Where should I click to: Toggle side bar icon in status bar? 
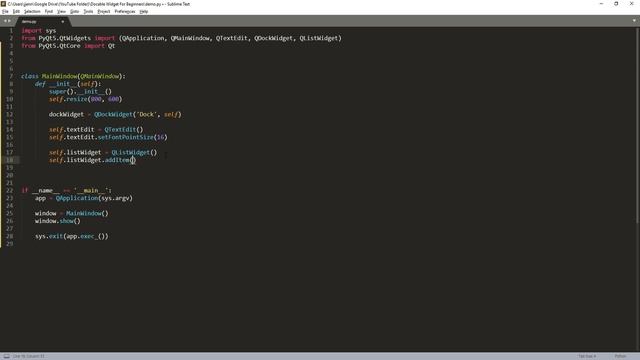tap(7, 356)
